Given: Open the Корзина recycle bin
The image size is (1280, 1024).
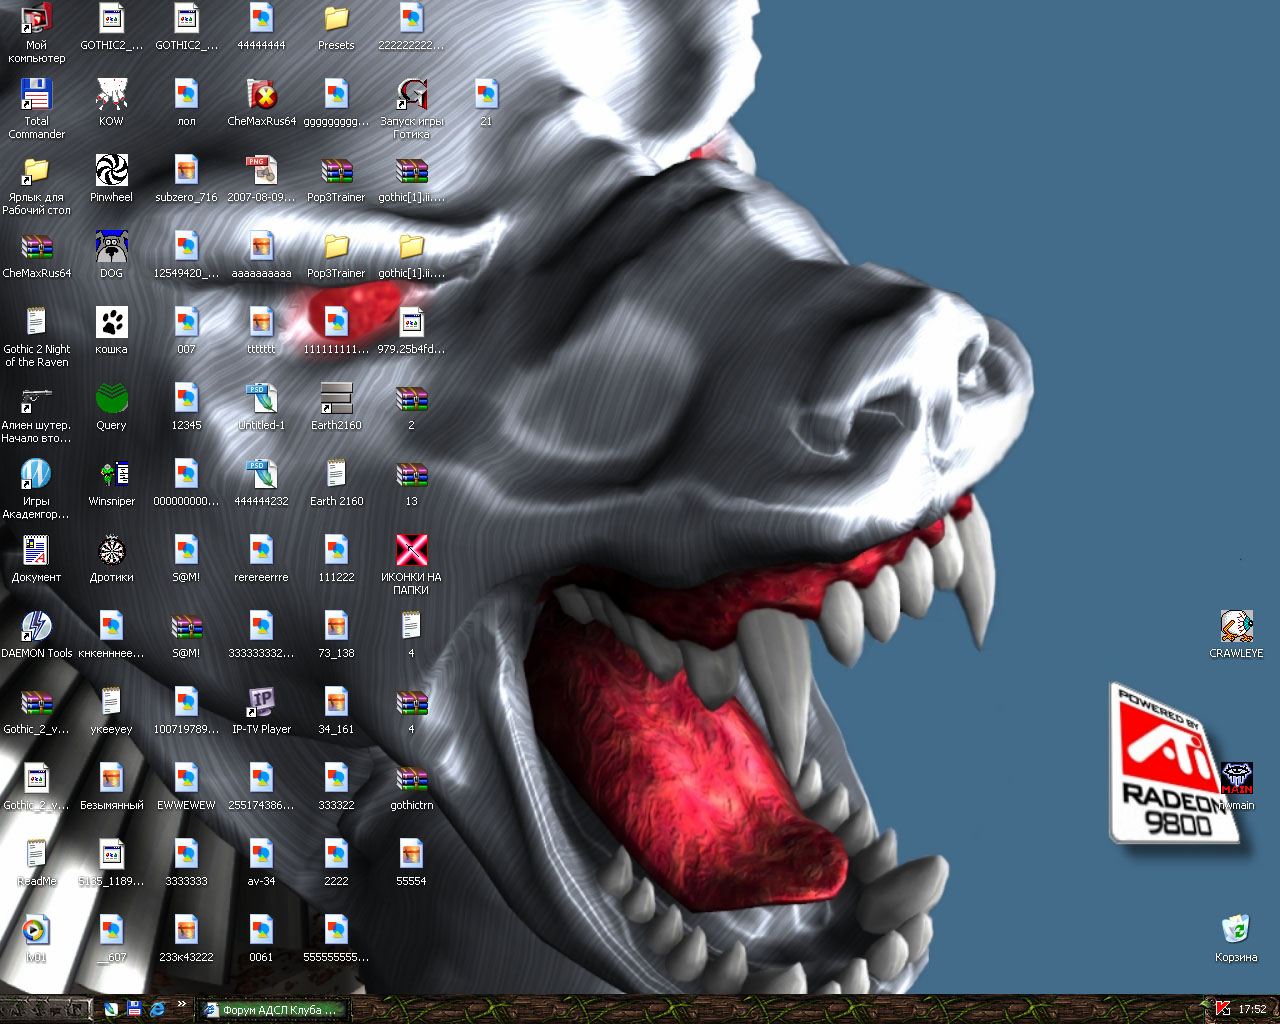Looking at the screenshot, I should coord(1236,932).
